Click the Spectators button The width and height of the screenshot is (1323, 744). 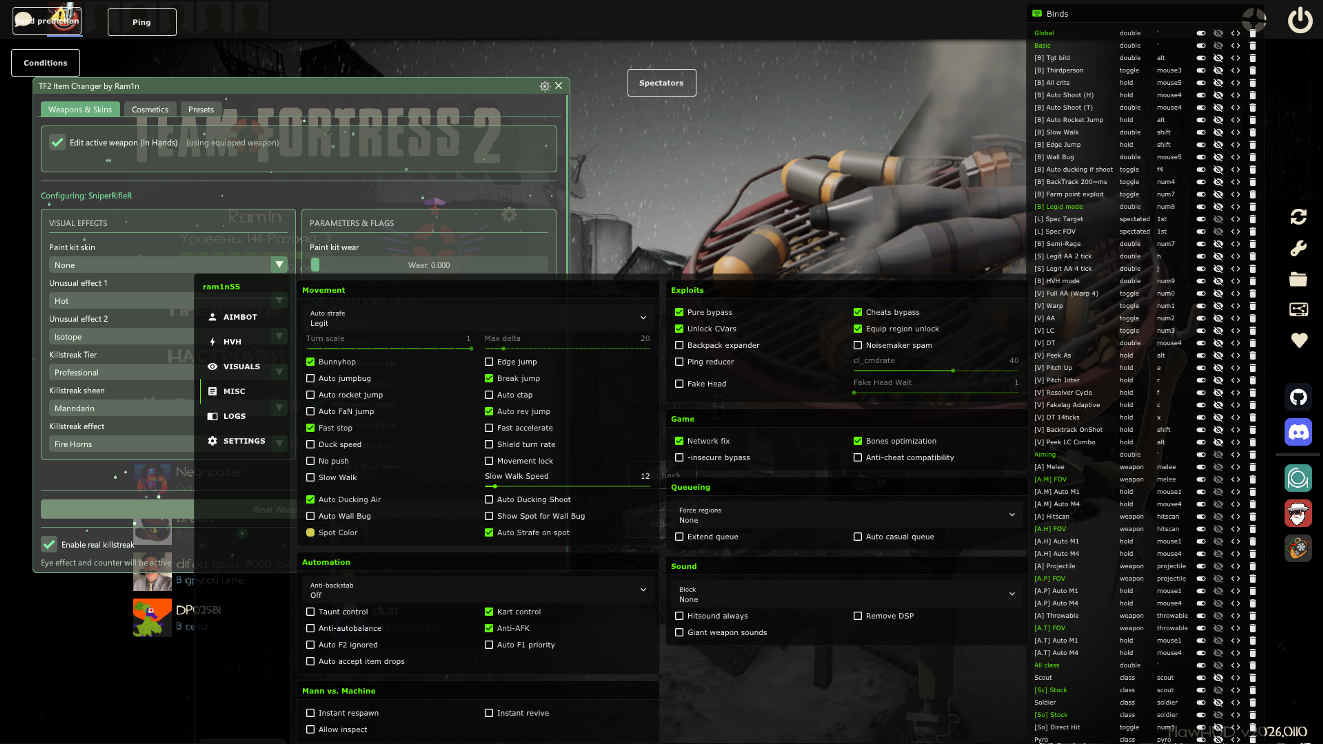pyautogui.click(x=661, y=83)
